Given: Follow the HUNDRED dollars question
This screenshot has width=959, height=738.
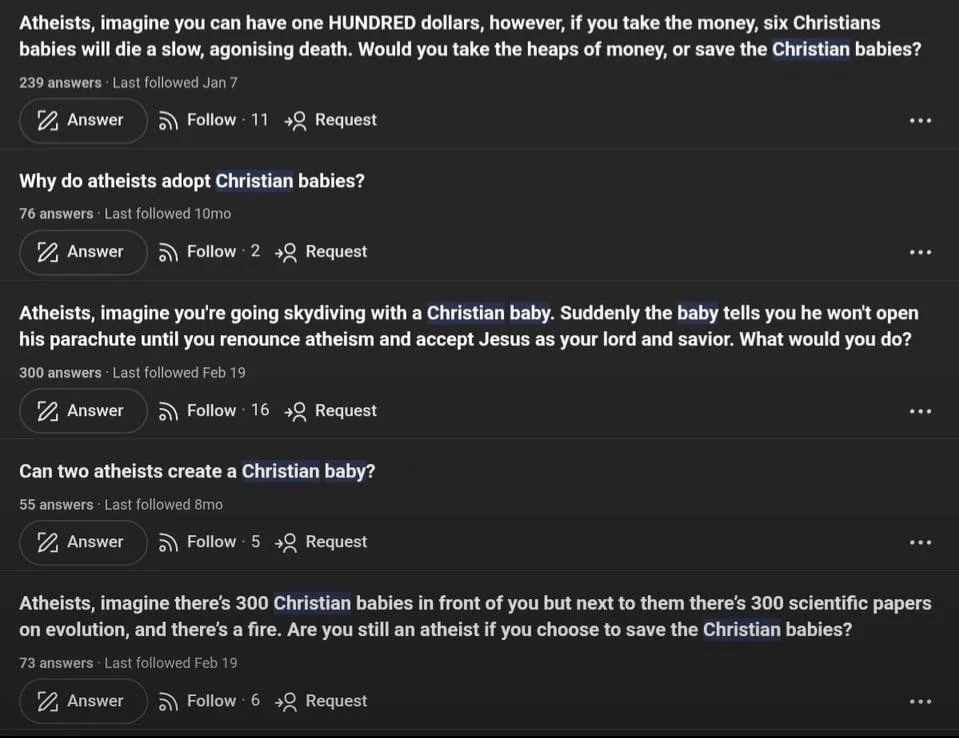Looking at the screenshot, I should (212, 120).
